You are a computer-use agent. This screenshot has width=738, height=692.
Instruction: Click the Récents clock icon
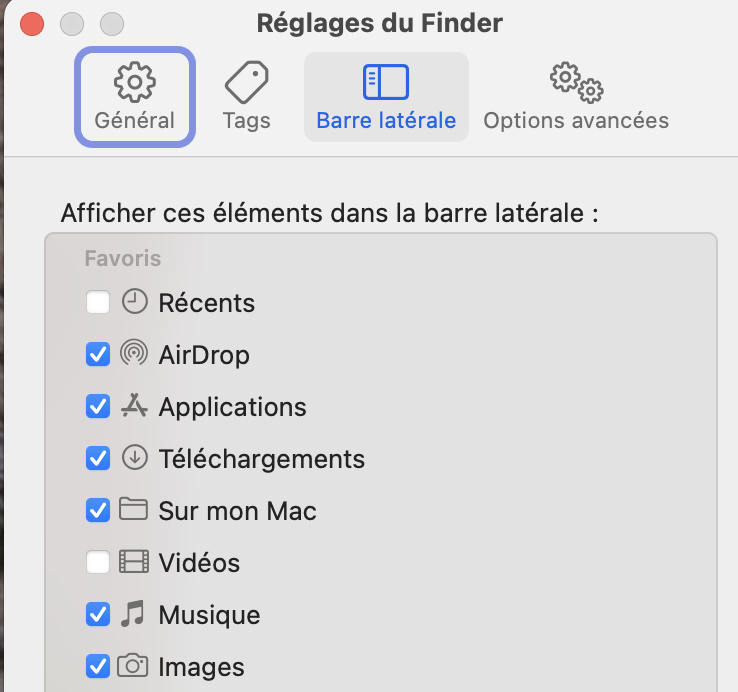point(134,302)
